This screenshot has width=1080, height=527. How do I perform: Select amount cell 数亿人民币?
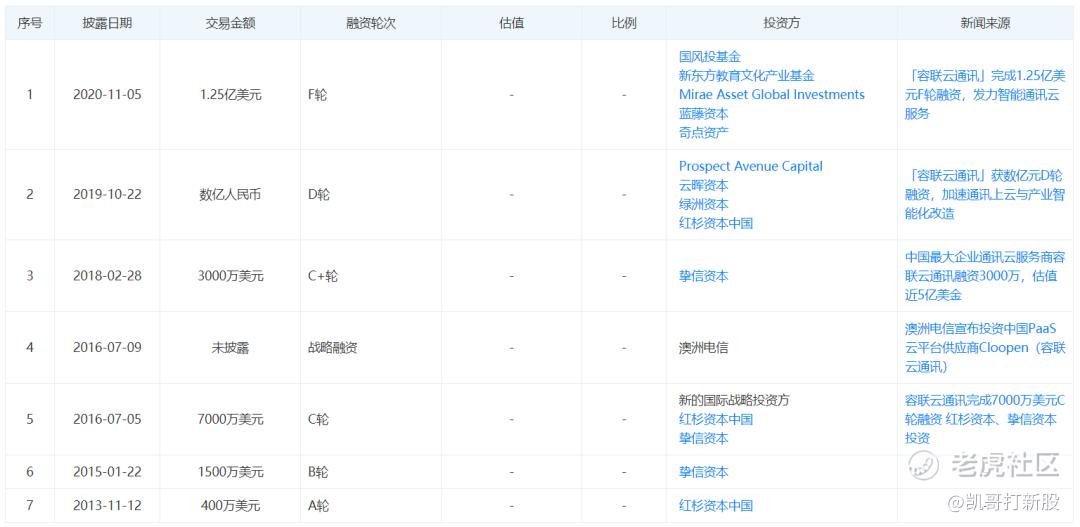click(231, 194)
